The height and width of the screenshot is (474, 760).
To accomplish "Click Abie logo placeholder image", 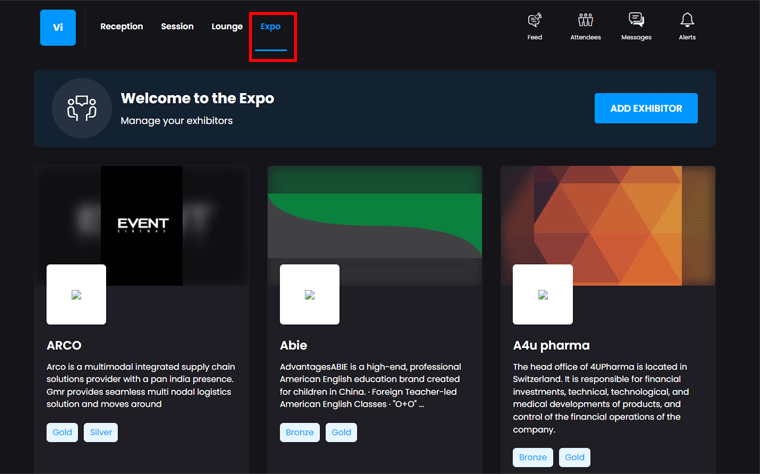I will (310, 294).
